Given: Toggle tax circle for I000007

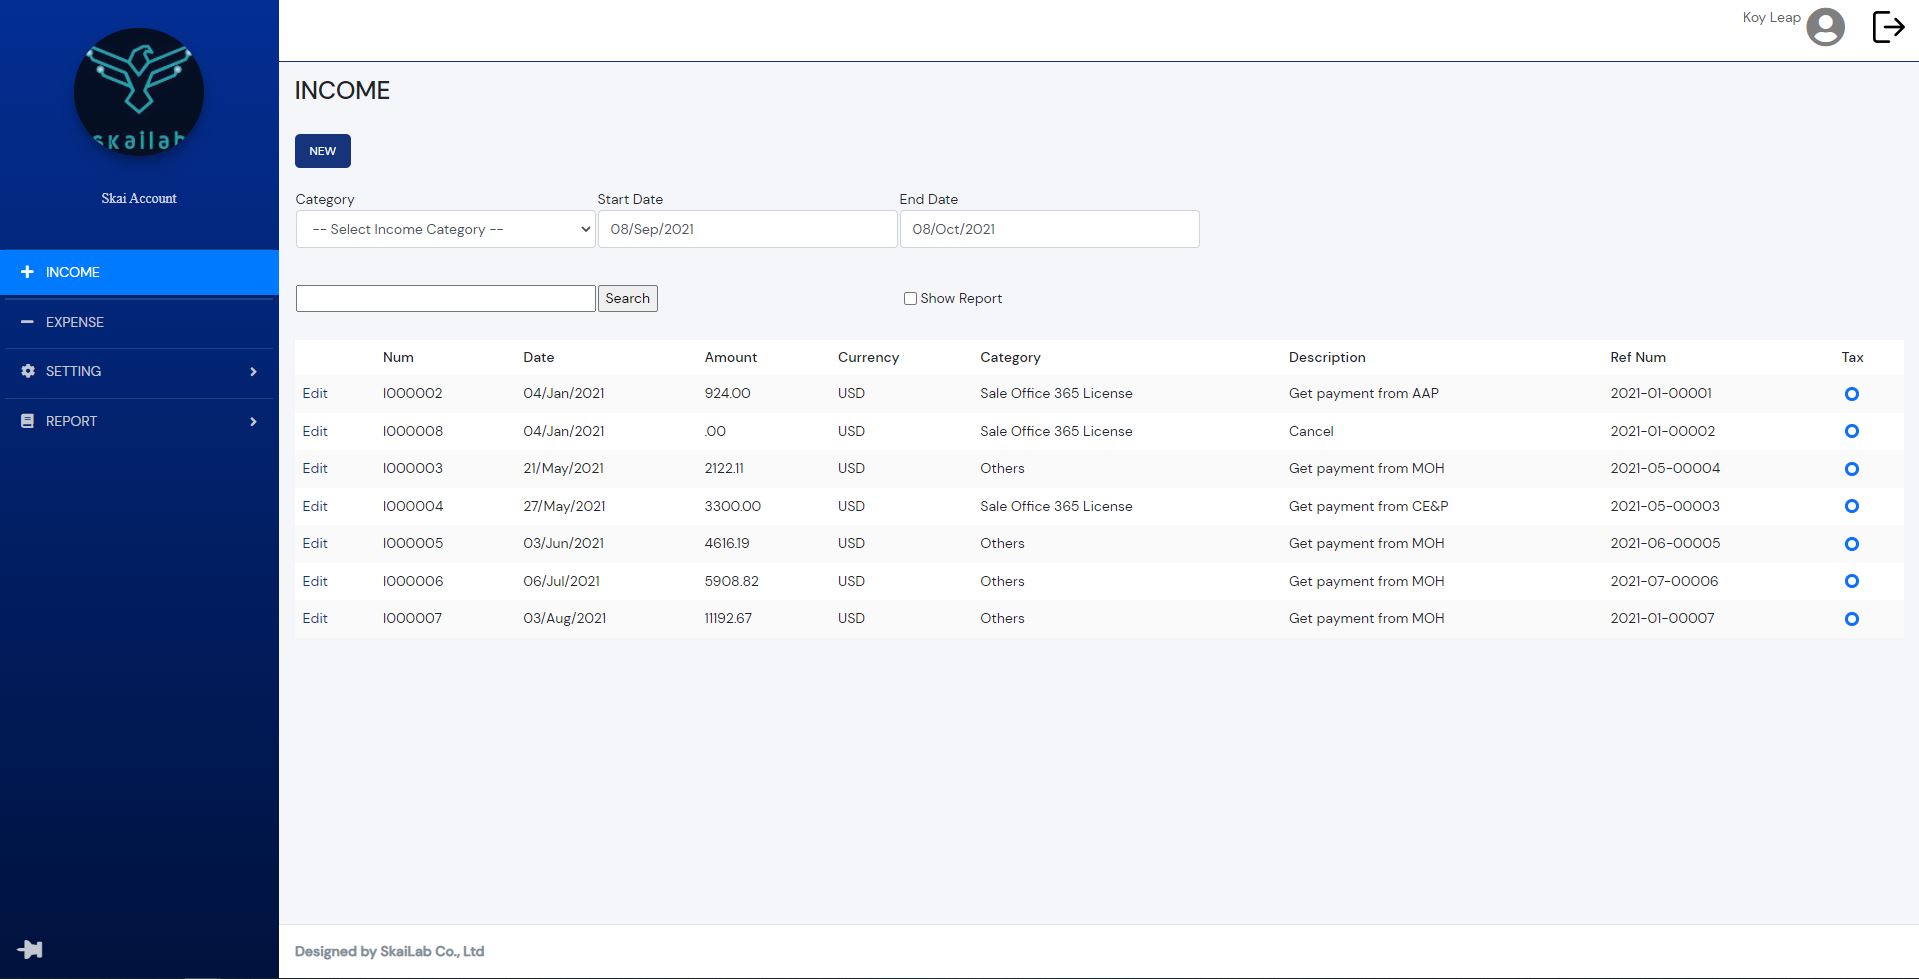Looking at the screenshot, I should point(1851,619).
